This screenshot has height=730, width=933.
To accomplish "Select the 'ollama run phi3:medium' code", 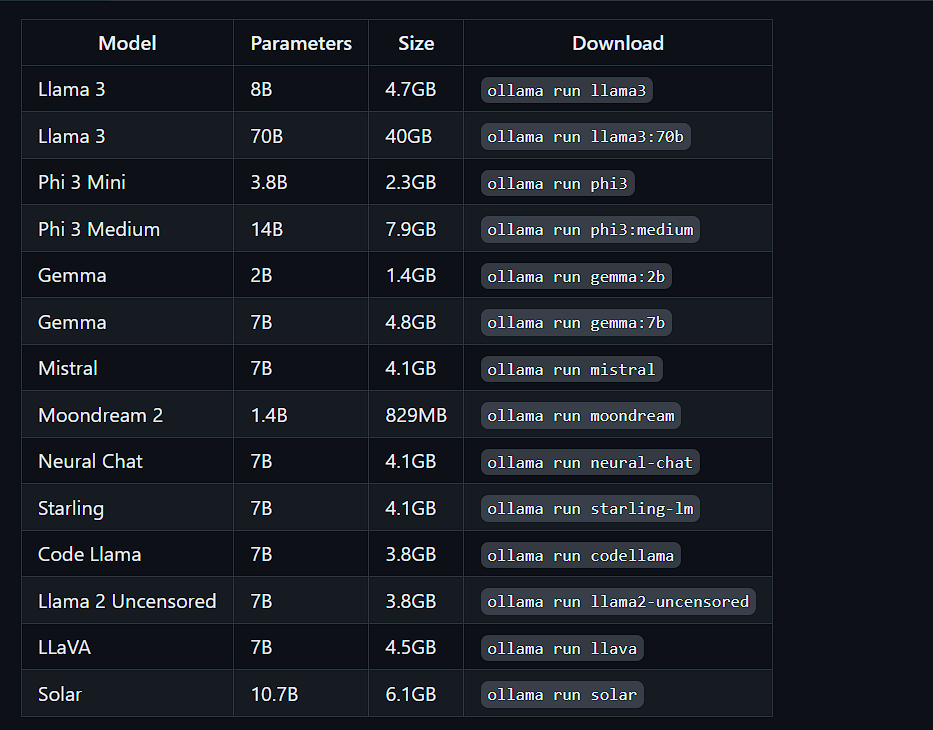I will click(x=590, y=229).
